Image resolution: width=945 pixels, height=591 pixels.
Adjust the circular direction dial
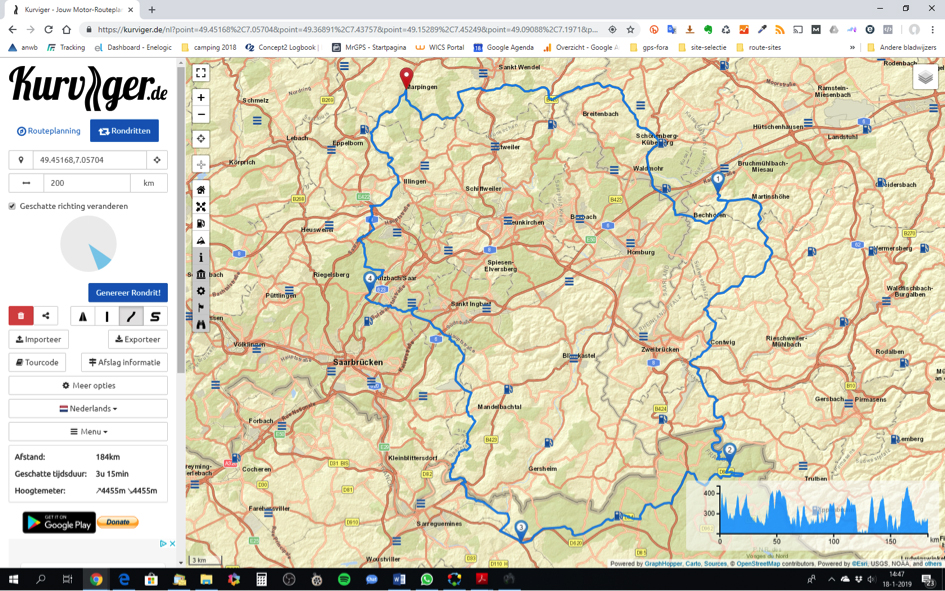pos(88,244)
